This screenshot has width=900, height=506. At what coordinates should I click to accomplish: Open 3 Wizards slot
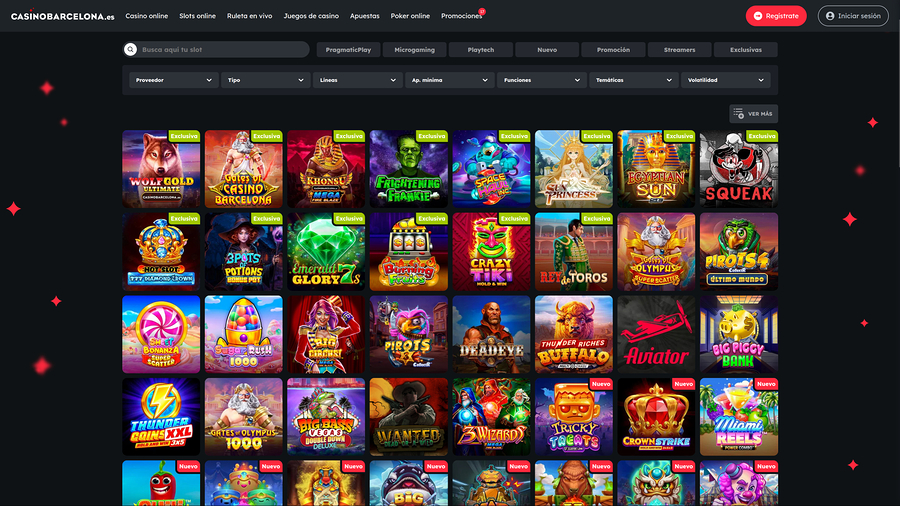tap(491, 417)
